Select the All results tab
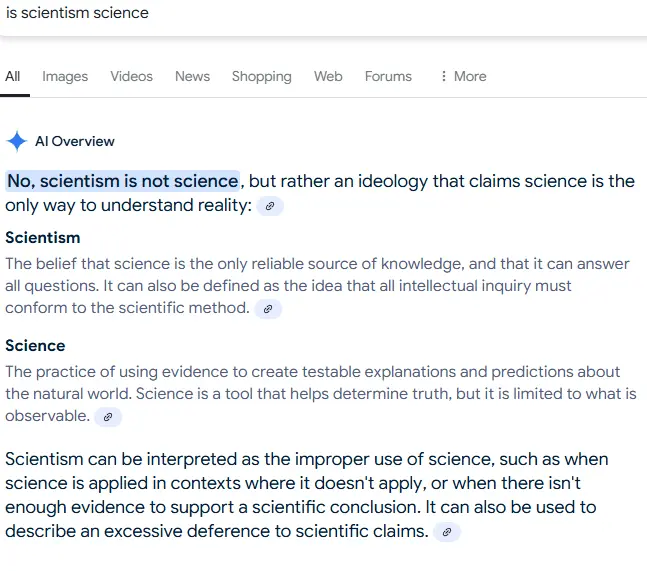 (13, 76)
